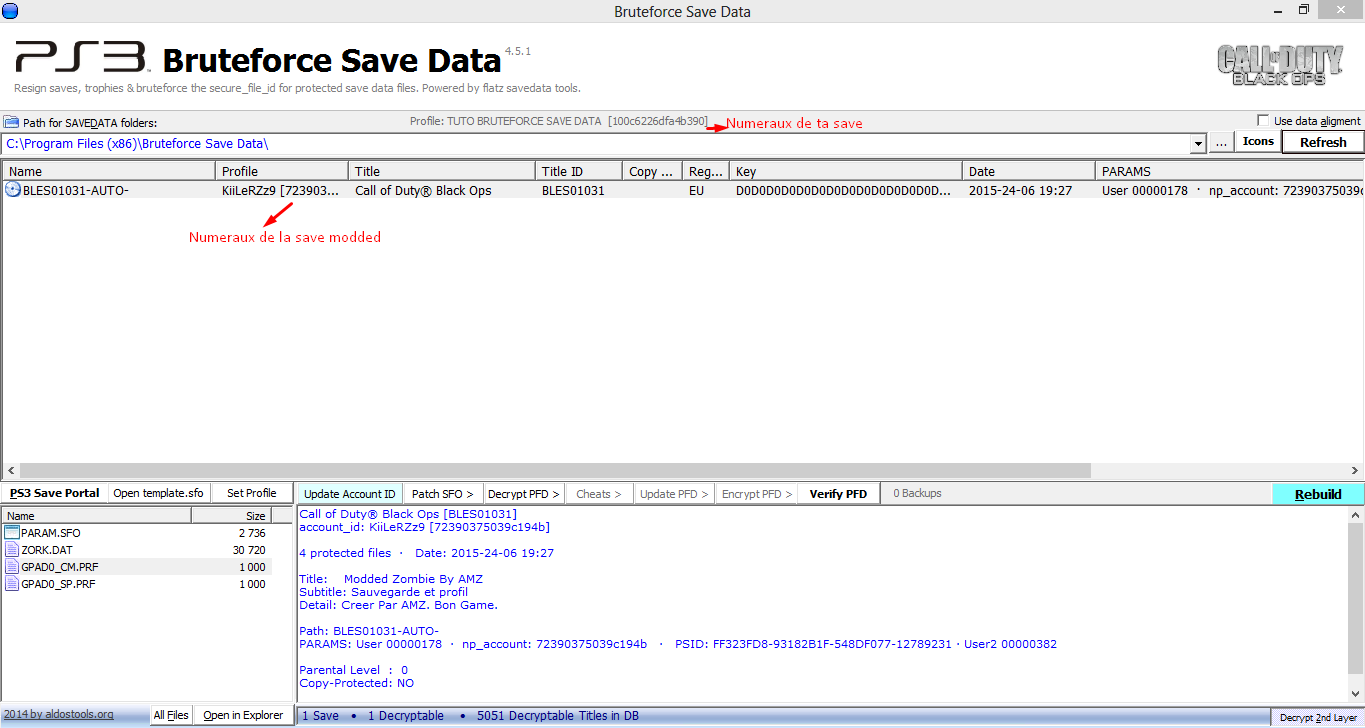Click the app icon in the title bar

coord(11,11)
